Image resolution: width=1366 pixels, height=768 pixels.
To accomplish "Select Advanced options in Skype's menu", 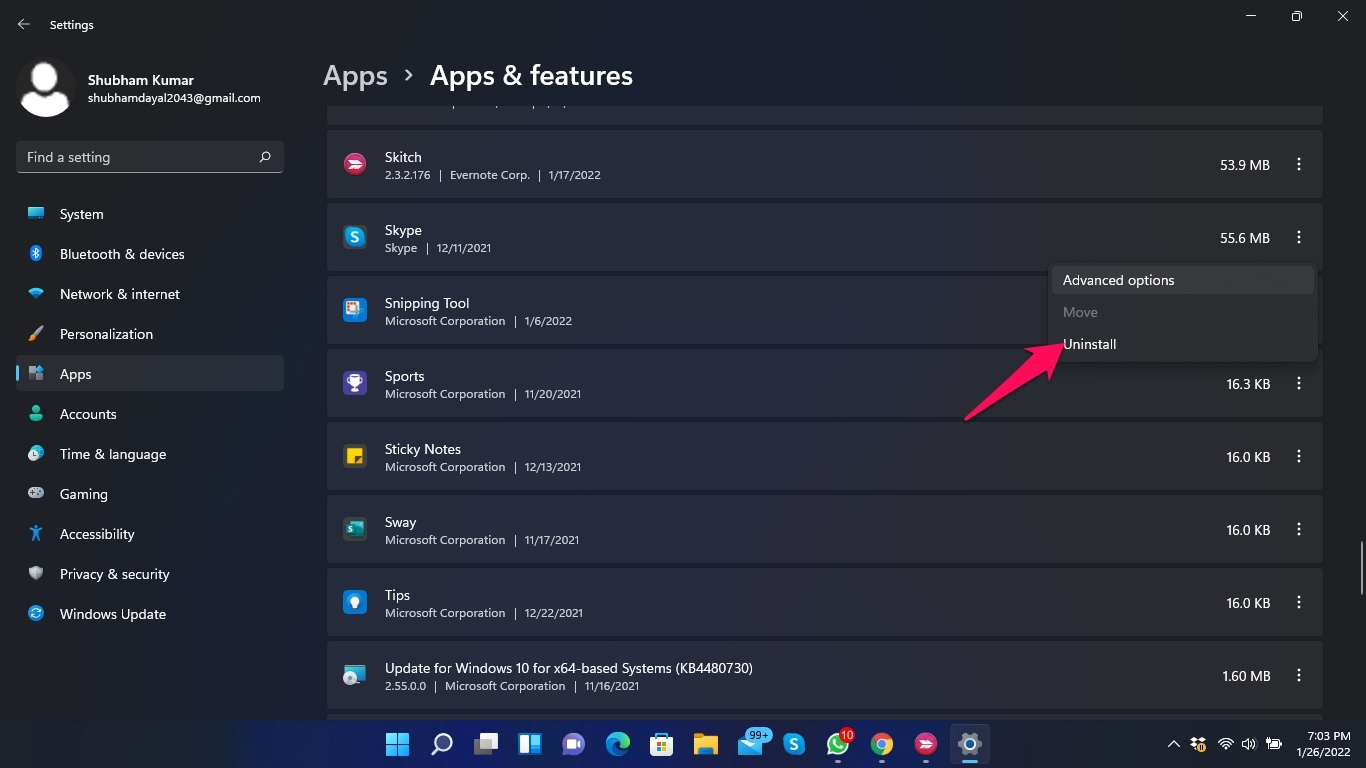I will point(1118,280).
